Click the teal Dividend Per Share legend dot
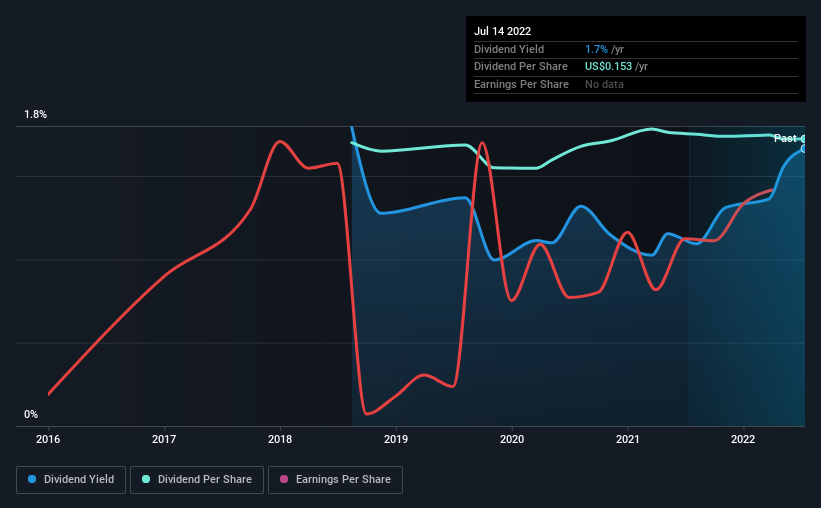The height and width of the screenshot is (508, 821). pyautogui.click(x=146, y=479)
